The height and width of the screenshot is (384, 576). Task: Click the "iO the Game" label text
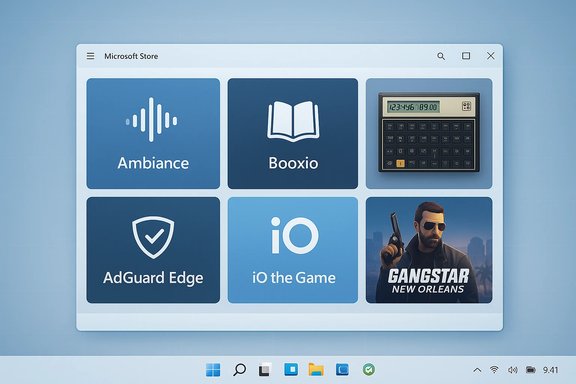(294, 278)
